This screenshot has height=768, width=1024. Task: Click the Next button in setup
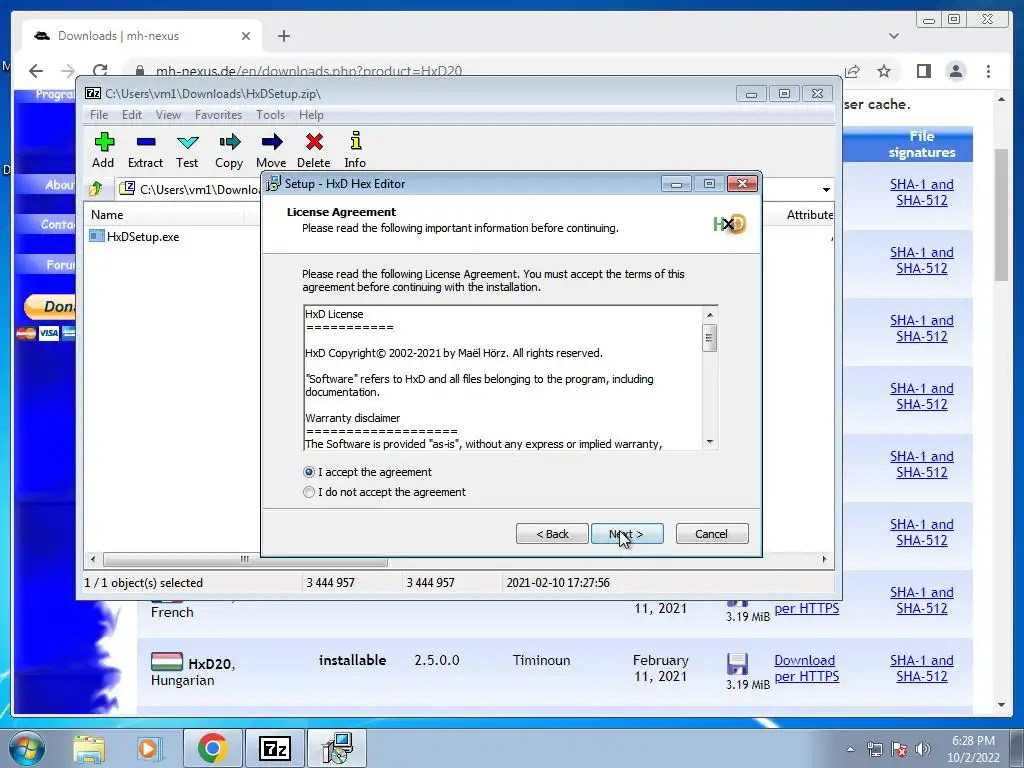pos(627,534)
